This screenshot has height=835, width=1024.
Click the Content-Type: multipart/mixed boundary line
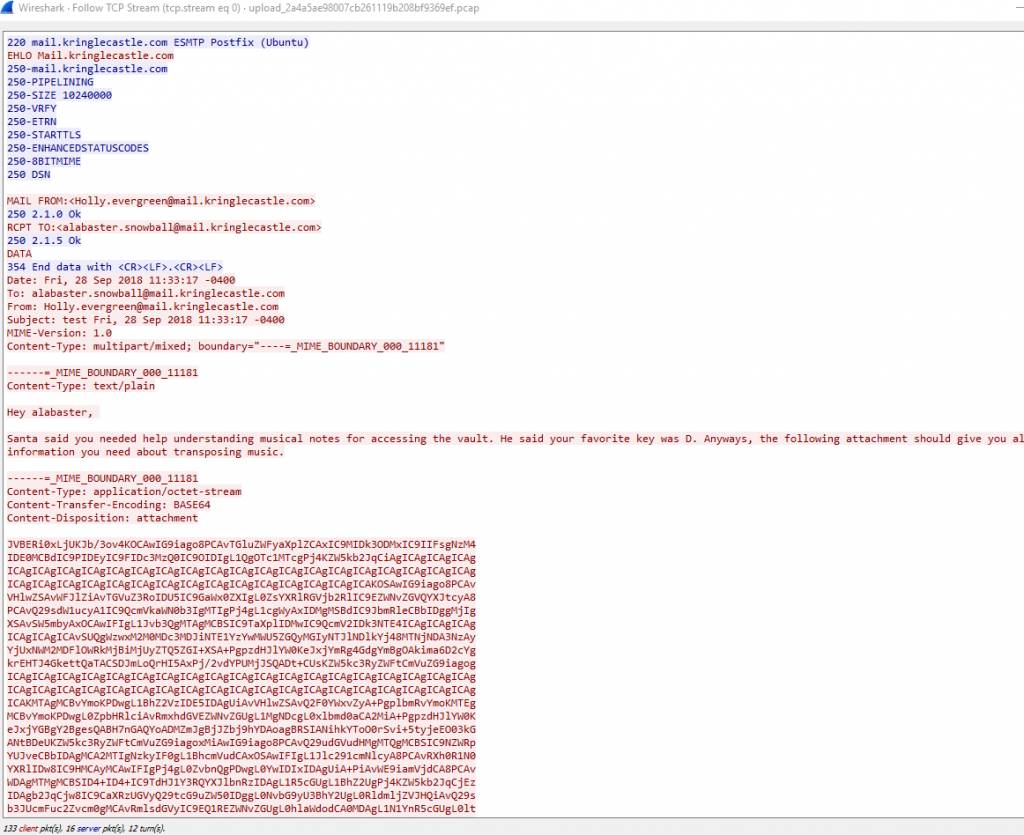coord(225,346)
